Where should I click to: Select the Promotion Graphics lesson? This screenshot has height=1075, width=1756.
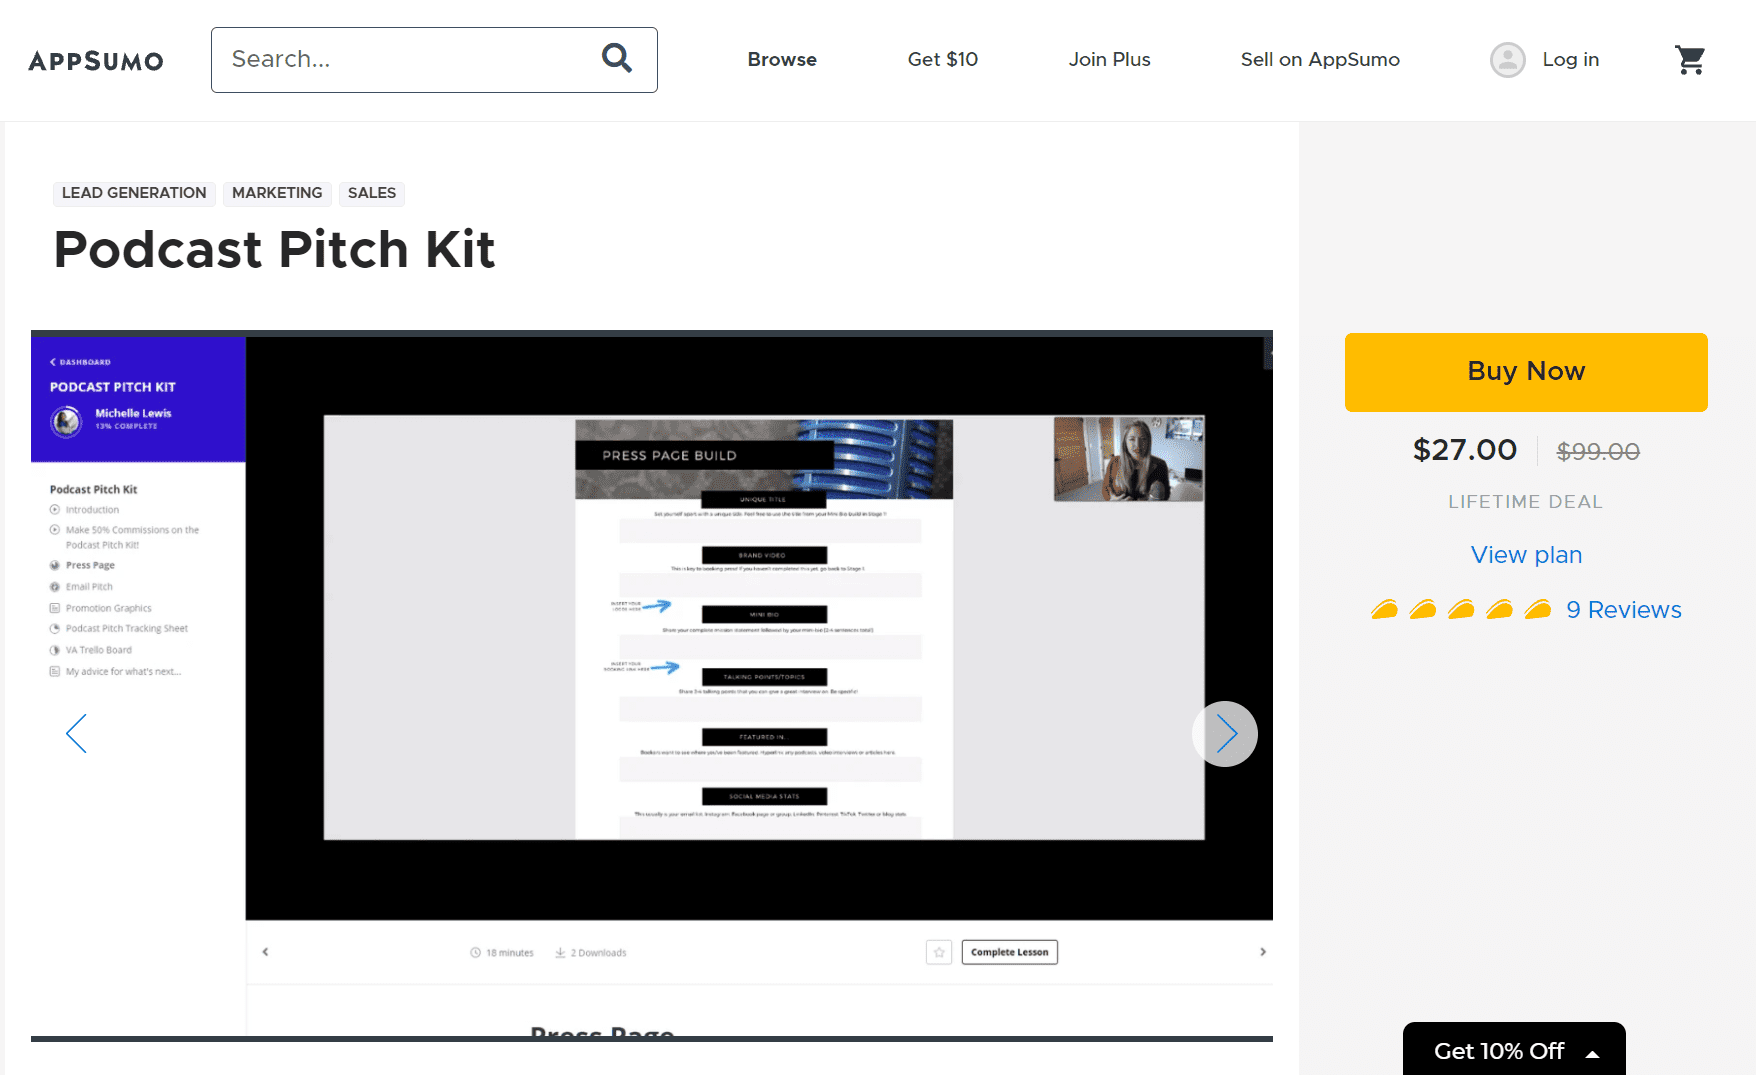pos(101,608)
